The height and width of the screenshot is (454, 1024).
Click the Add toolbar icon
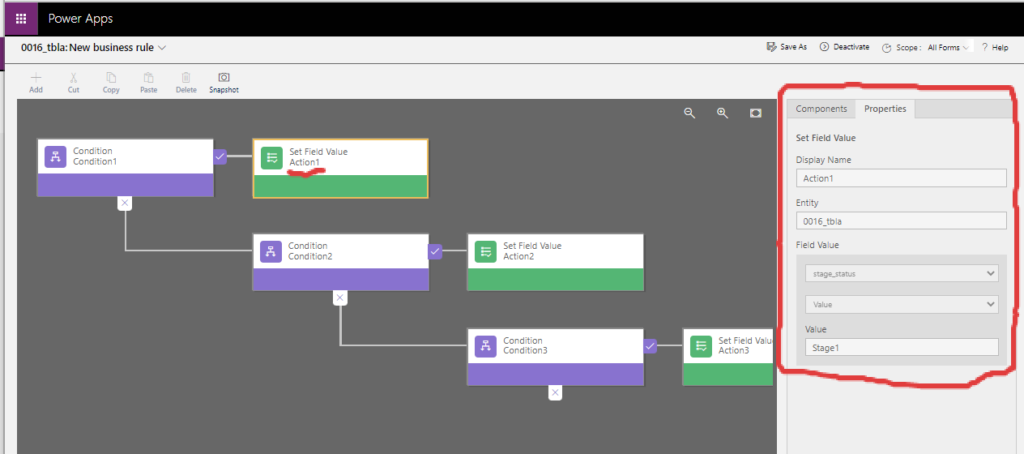[36, 78]
